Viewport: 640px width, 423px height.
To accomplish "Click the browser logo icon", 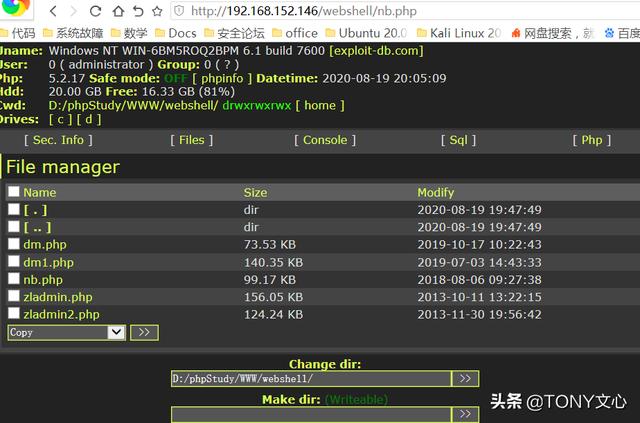I will tap(16, 7).
